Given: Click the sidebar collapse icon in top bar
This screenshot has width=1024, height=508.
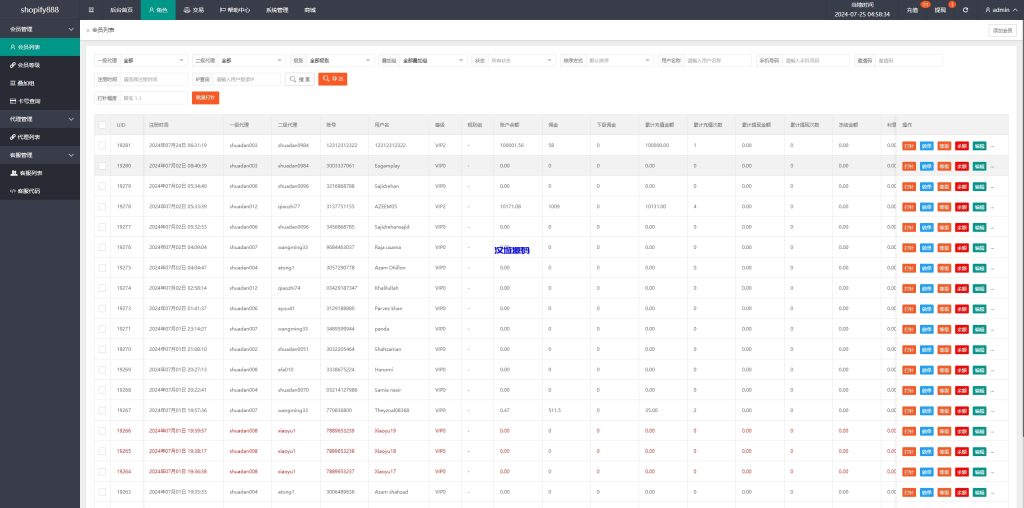Looking at the screenshot, I should click(x=92, y=9).
